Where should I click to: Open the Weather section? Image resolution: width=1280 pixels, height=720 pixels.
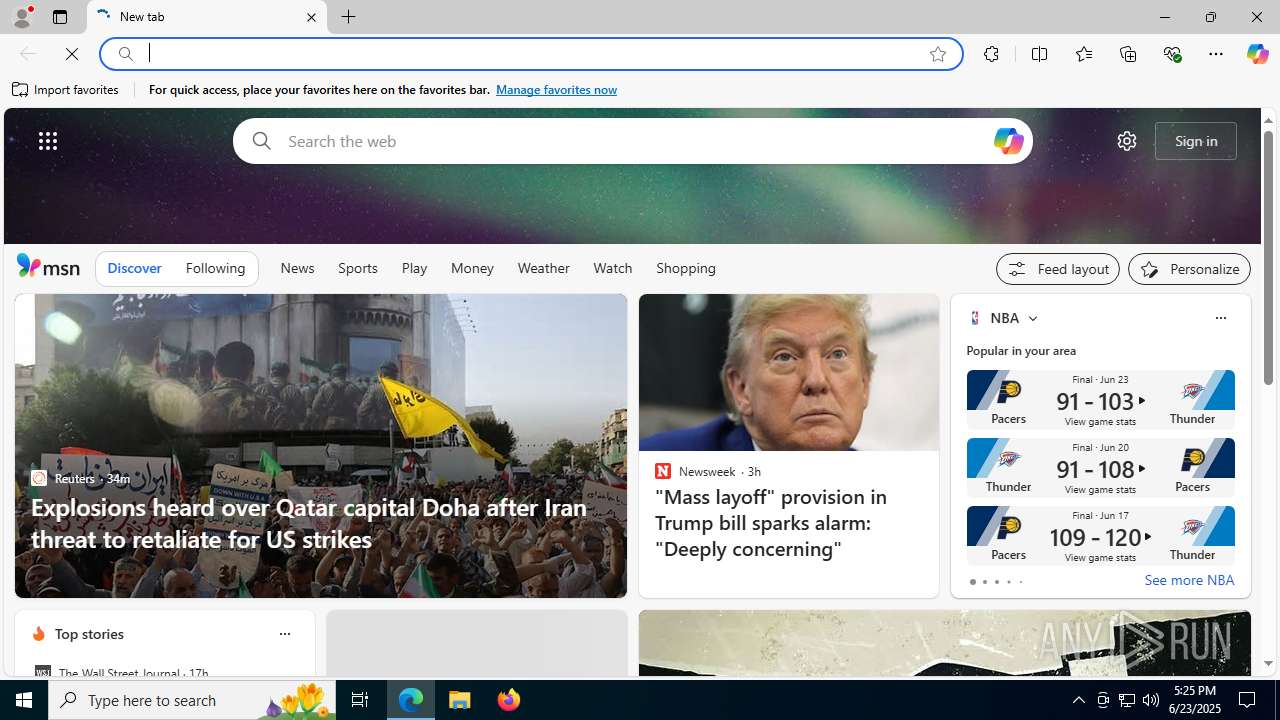pyautogui.click(x=543, y=268)
